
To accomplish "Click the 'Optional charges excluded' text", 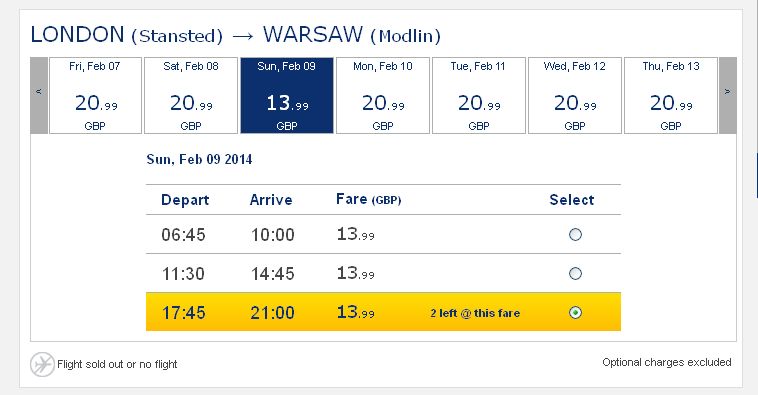I will coord(667,362).
